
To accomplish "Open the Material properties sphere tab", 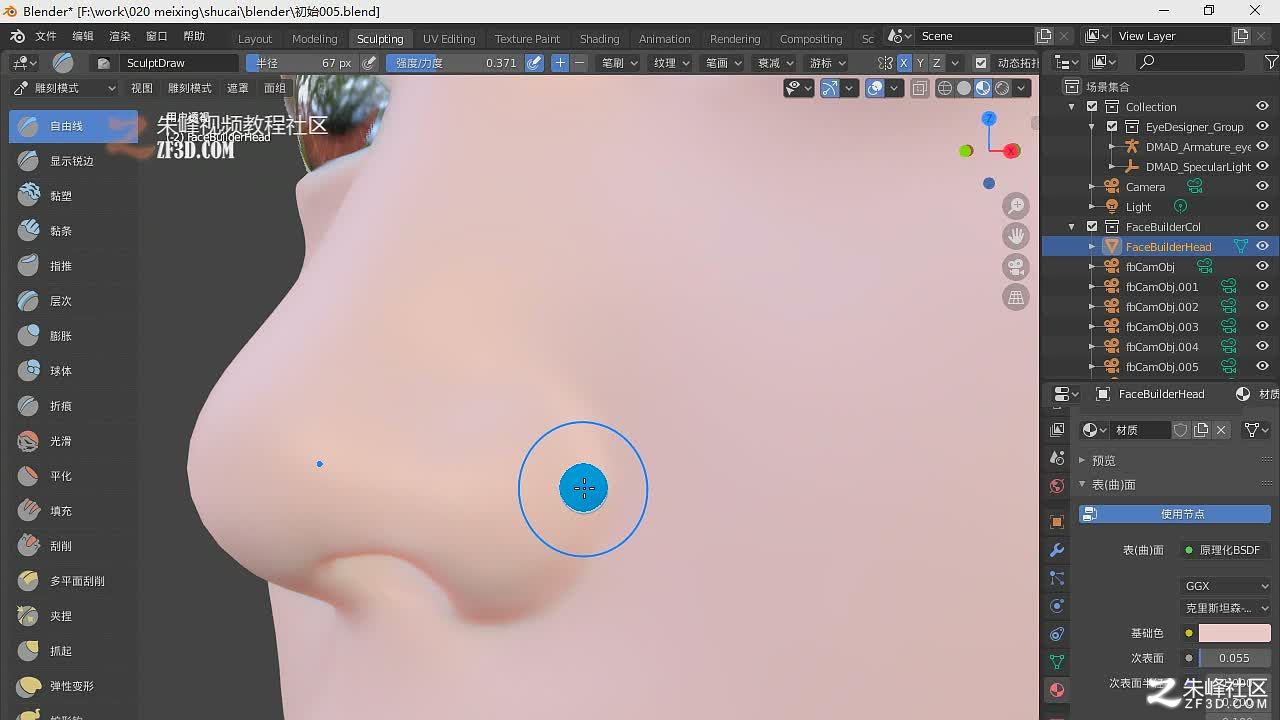I will pos(1057,690).
